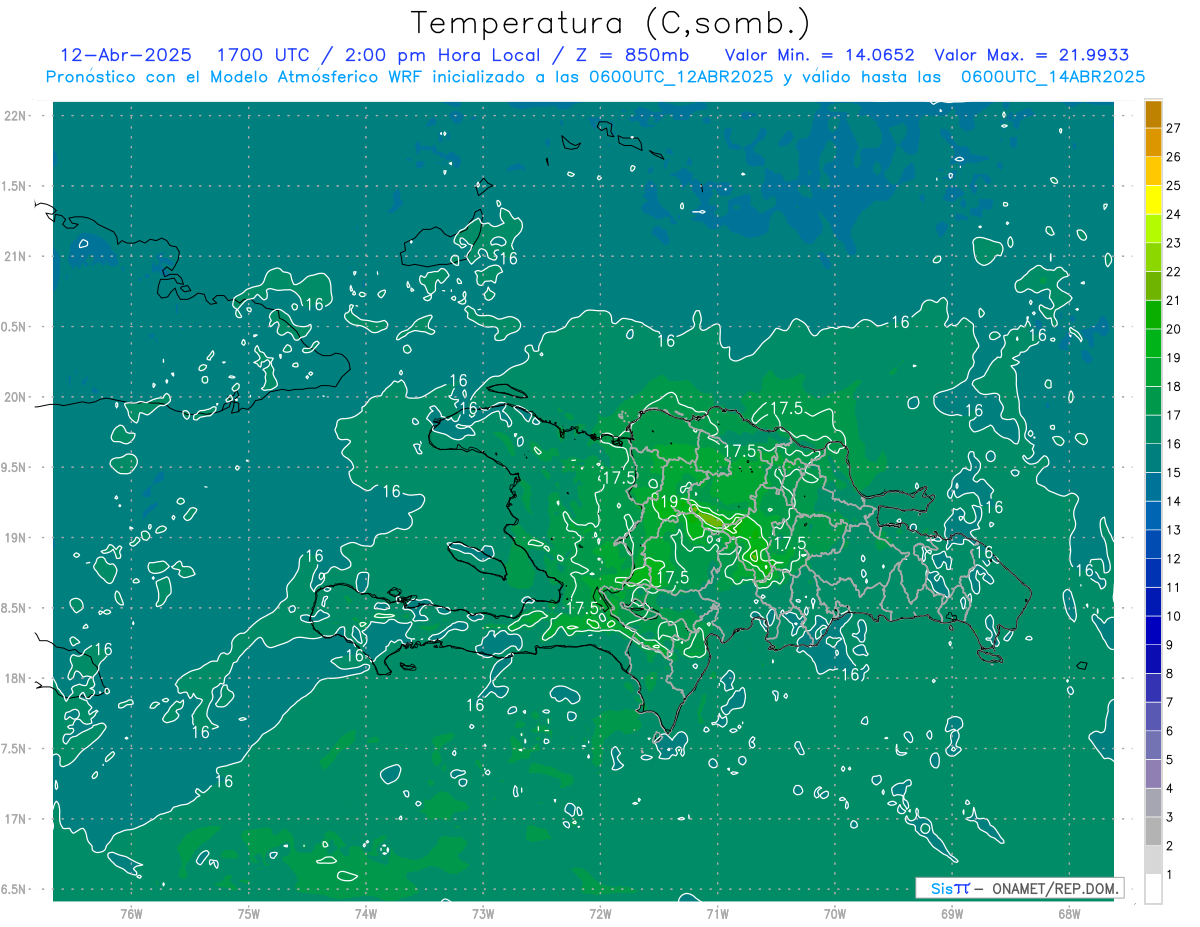Image resolution: width=1200 pixels, height=927 pixels.
Task: Click legend value 20 on color bar
Action: (x=1174, y=329)
